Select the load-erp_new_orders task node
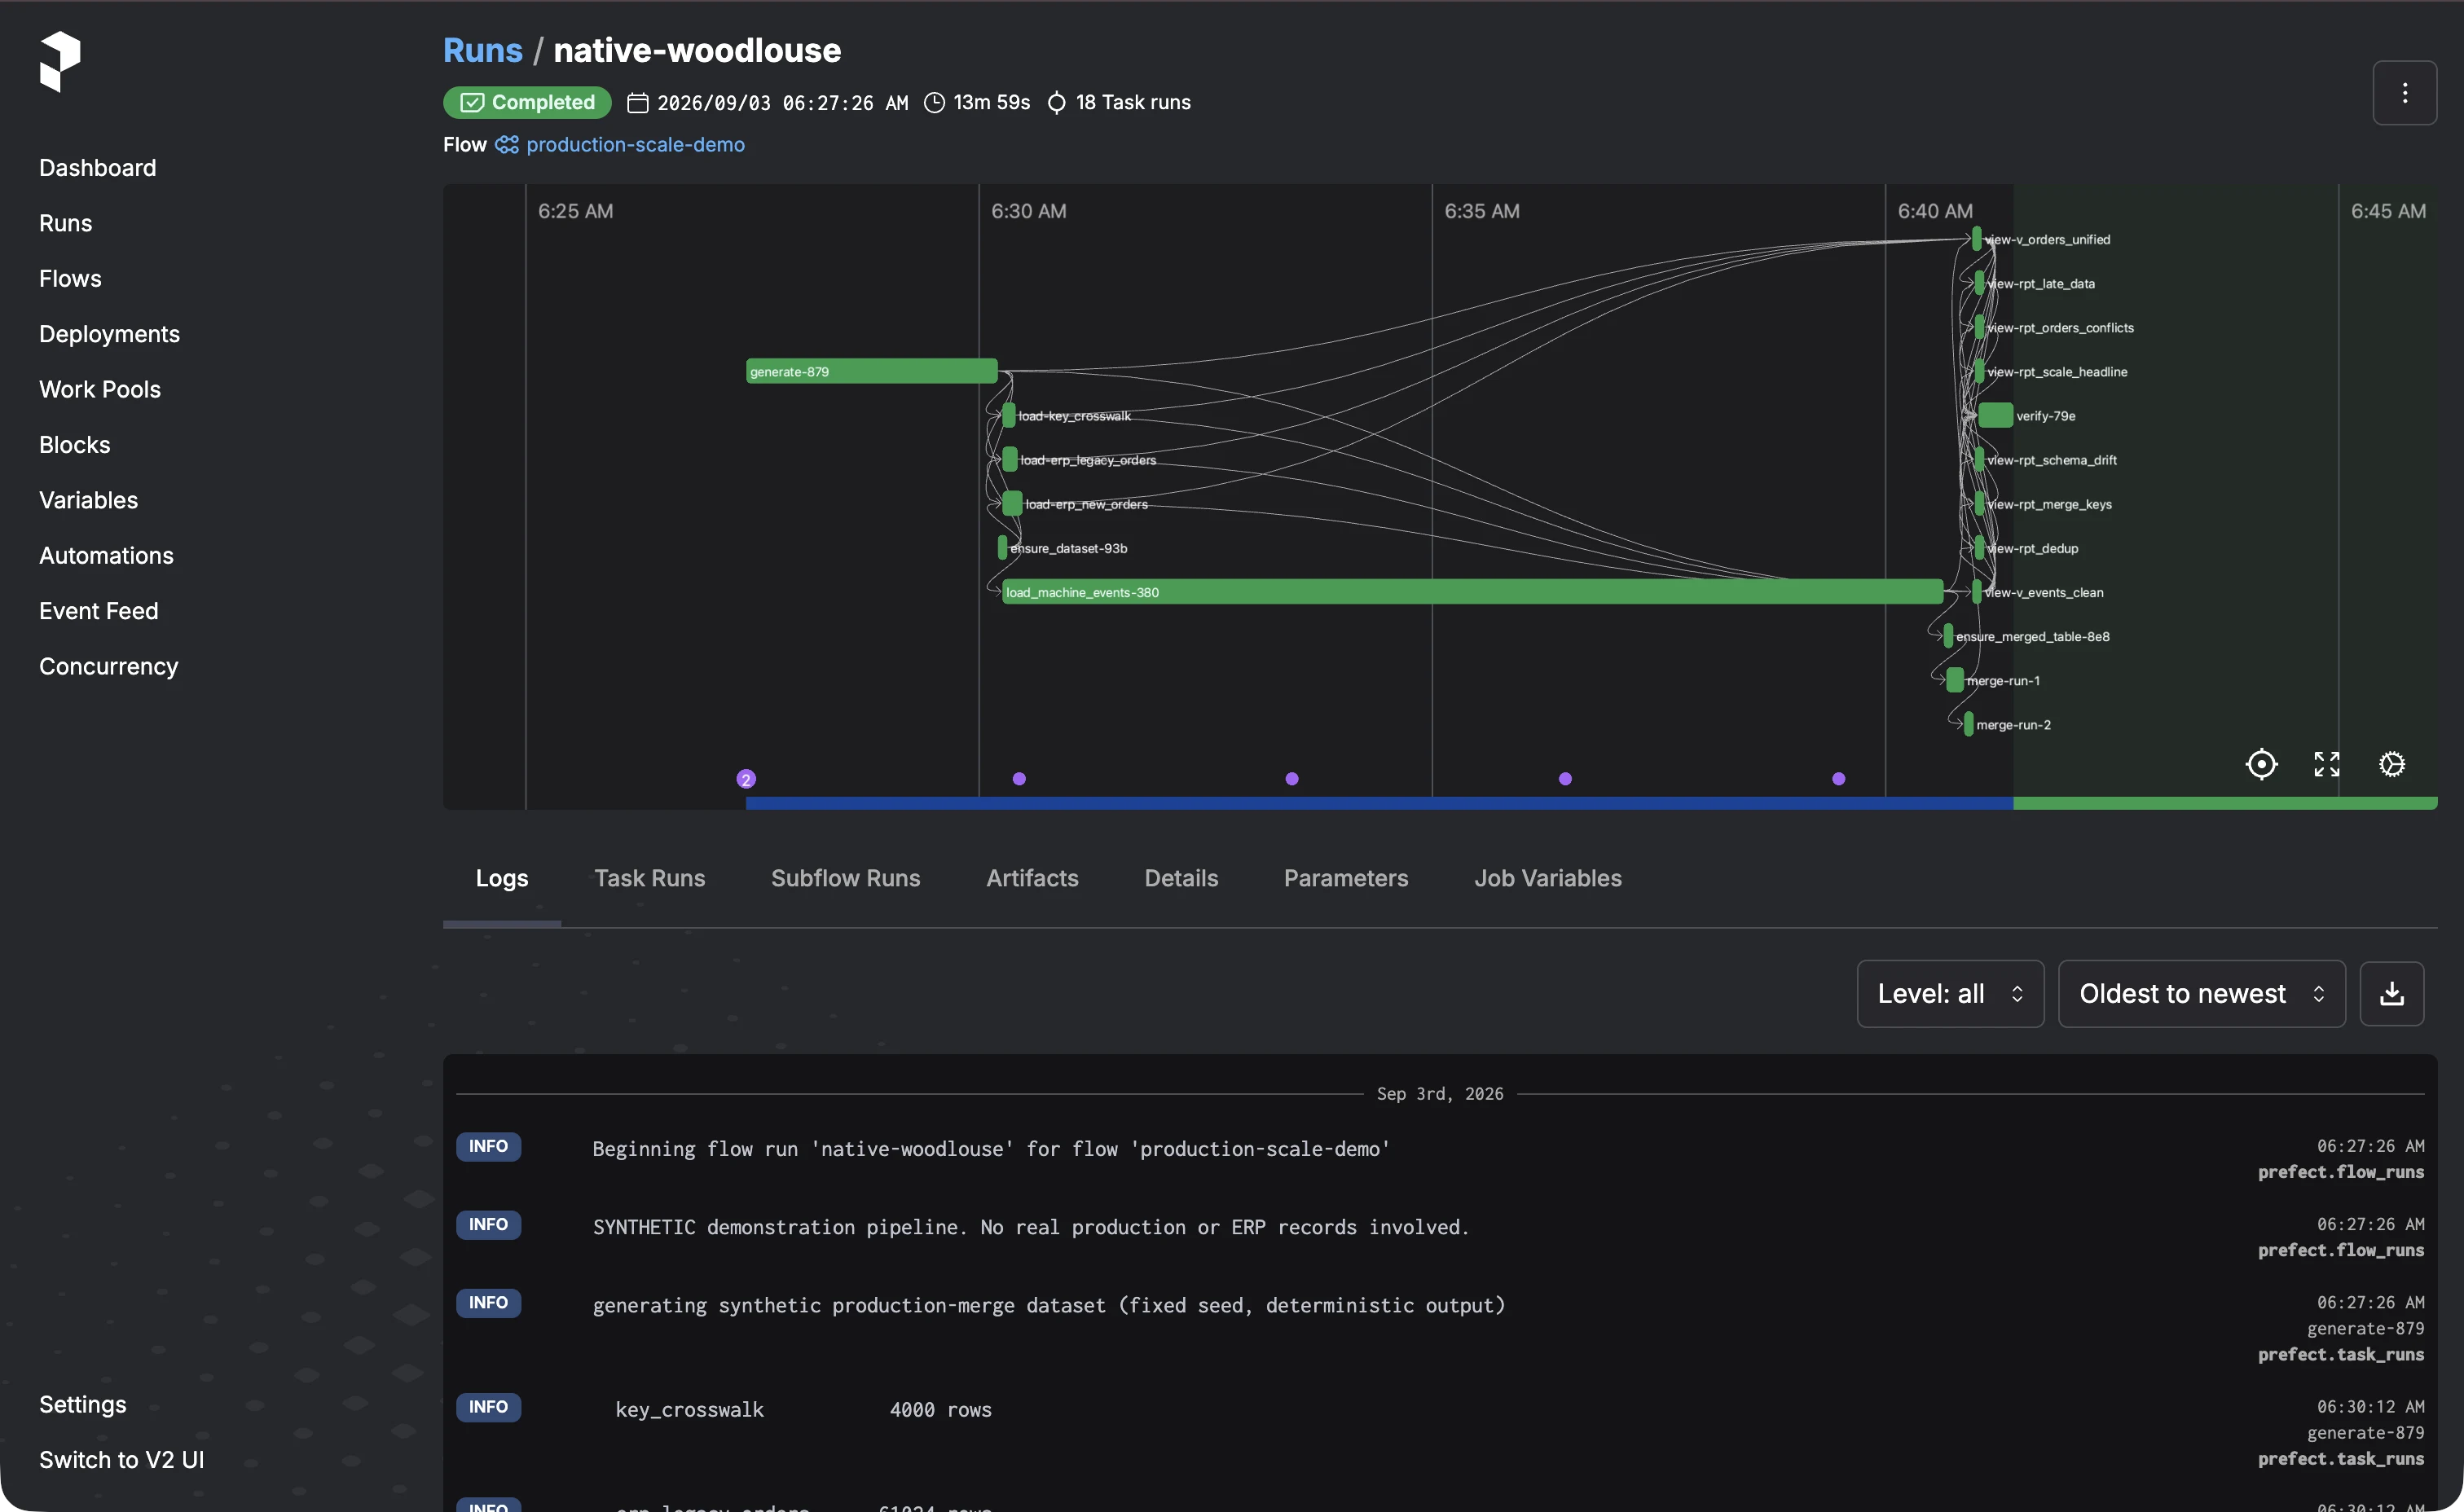2464x1512 pixels. (1012, 504)
